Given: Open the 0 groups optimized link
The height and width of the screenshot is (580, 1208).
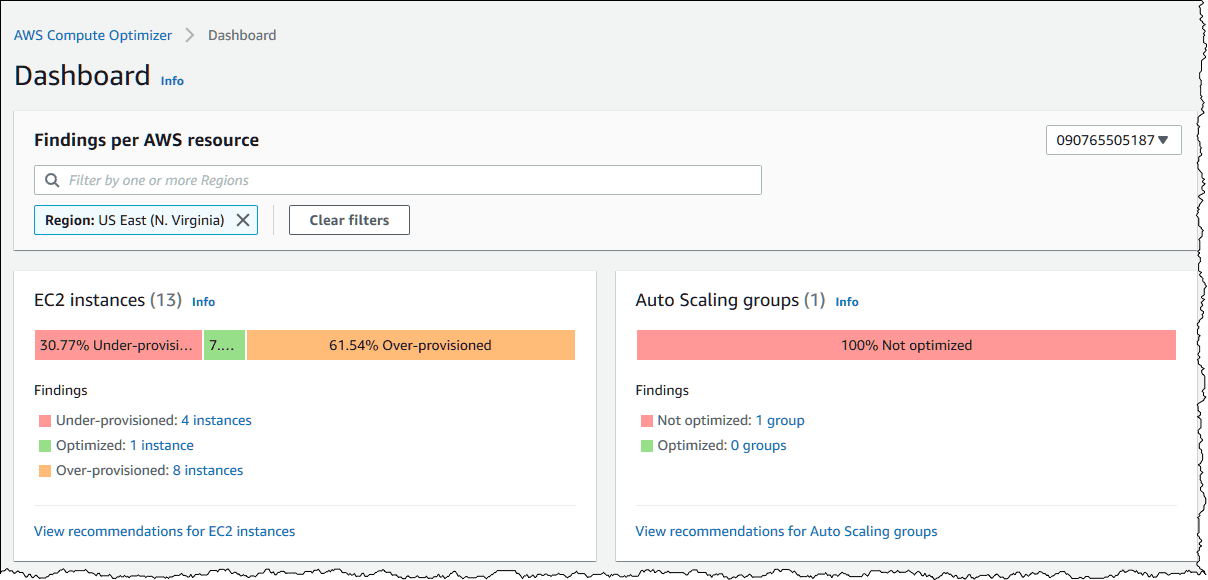Looking at the screenshot, I should pyautogui.click(x=759, y=445).
